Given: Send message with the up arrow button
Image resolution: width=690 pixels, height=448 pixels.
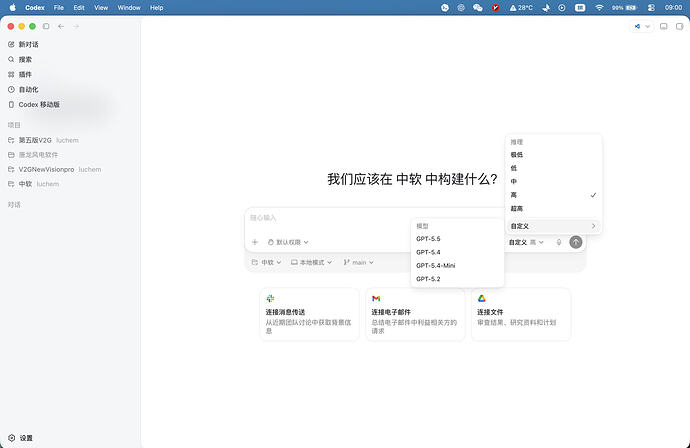Looking at the screenshot, I should point(576,242).
